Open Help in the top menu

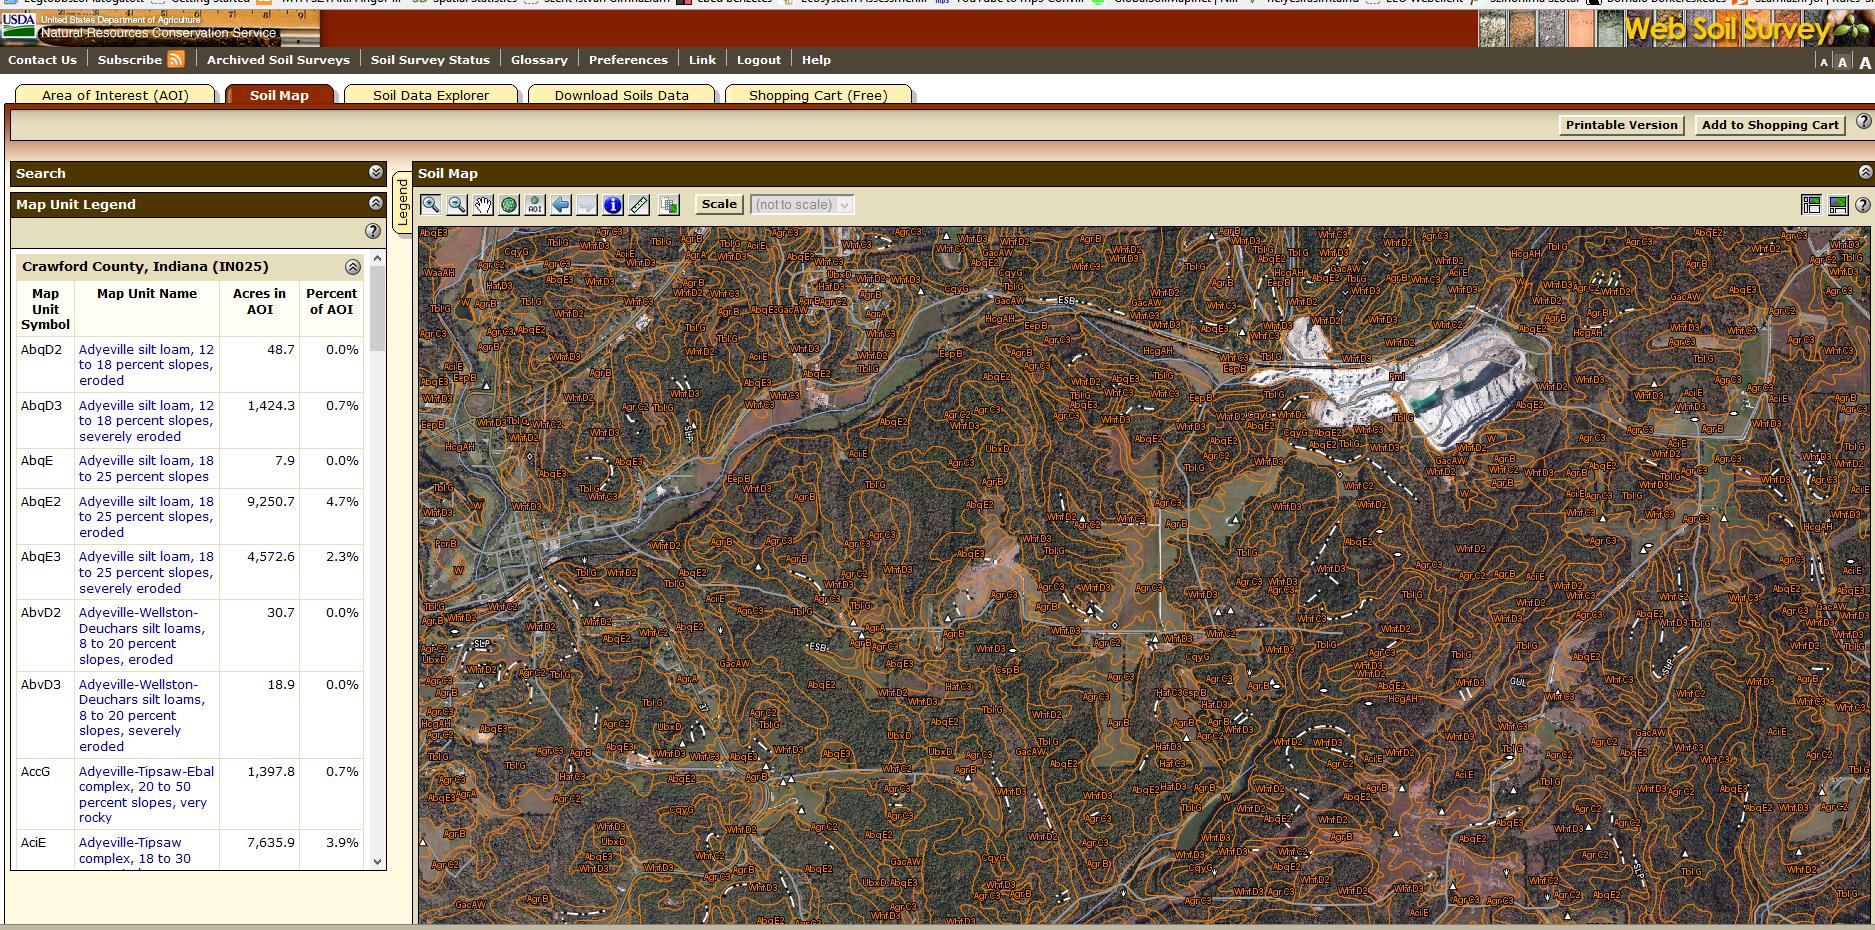pos(816,60)
